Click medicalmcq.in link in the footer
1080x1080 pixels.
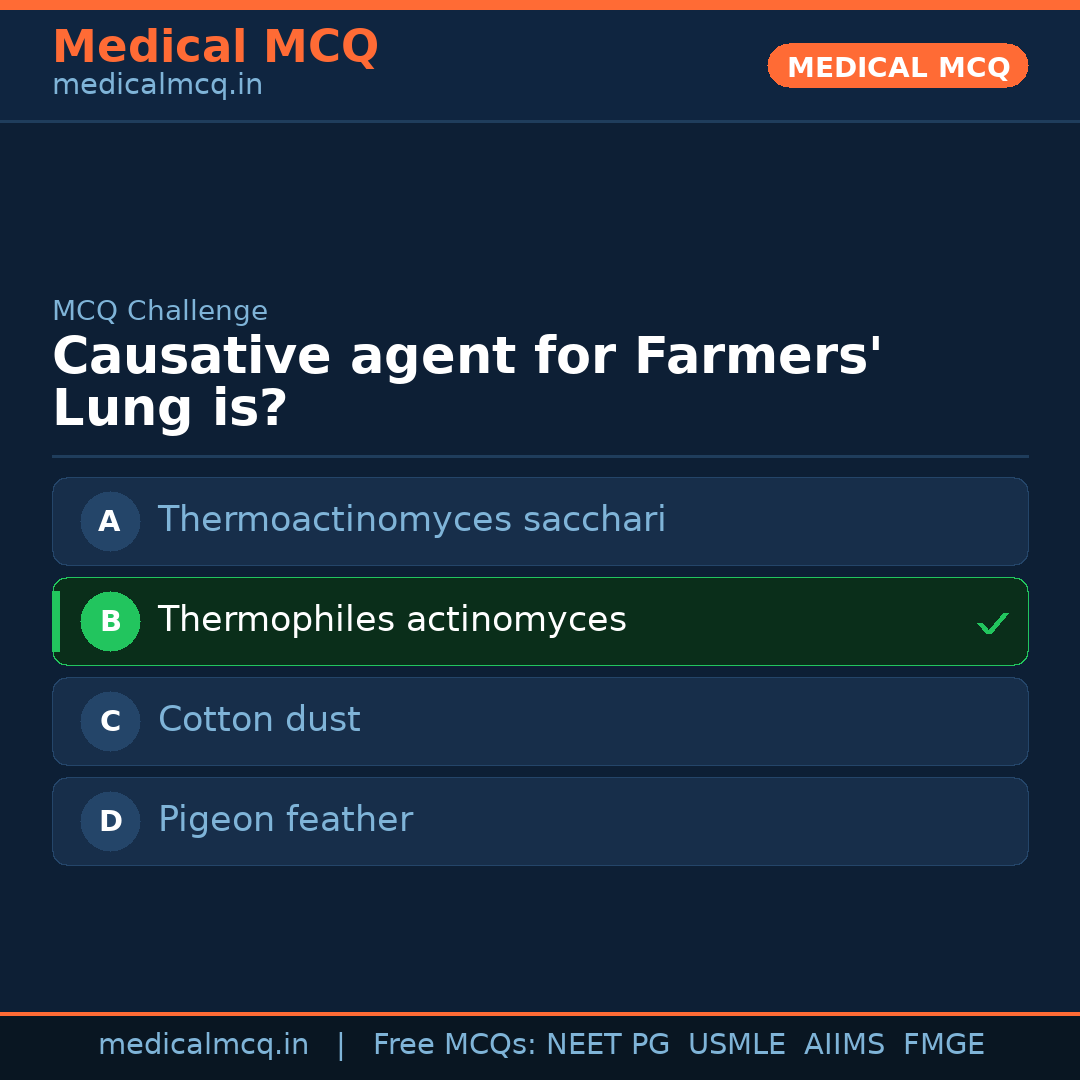[203, 1045]
